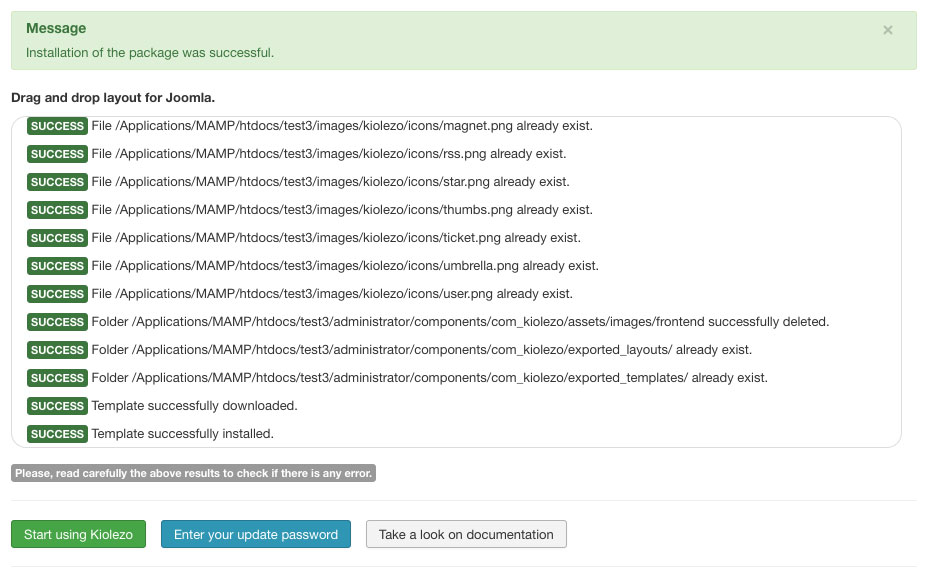Click the Start using Kiolezo button
The image size is (926, 580).
tap(79, 534)
